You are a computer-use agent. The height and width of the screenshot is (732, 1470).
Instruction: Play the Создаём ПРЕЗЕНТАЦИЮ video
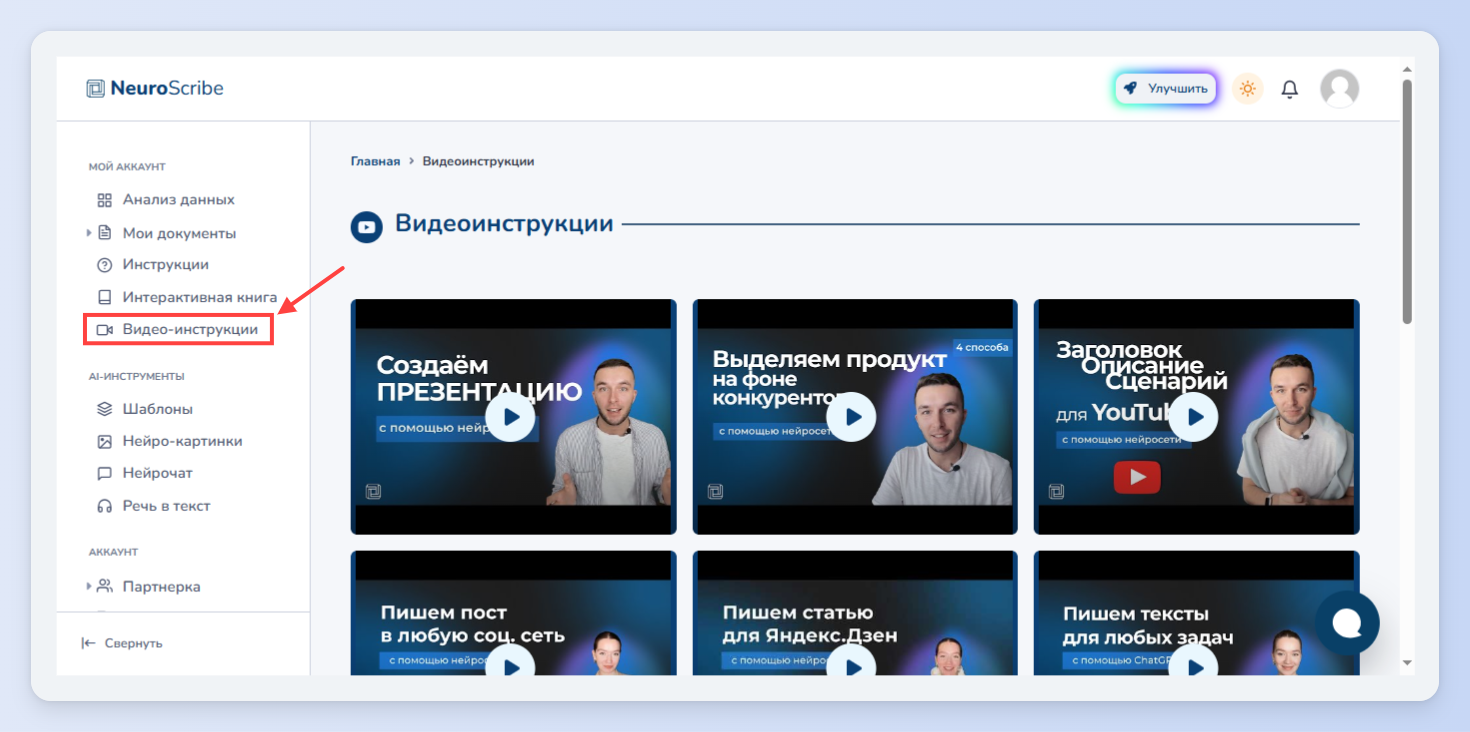tap(511, 417)
